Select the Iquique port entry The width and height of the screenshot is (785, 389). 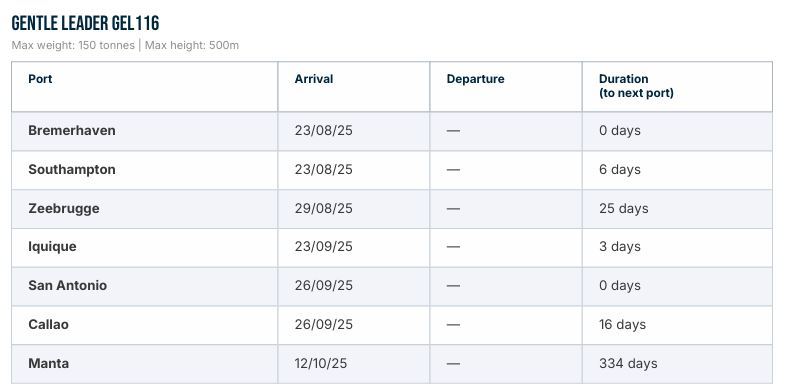[x=52, y=247]
